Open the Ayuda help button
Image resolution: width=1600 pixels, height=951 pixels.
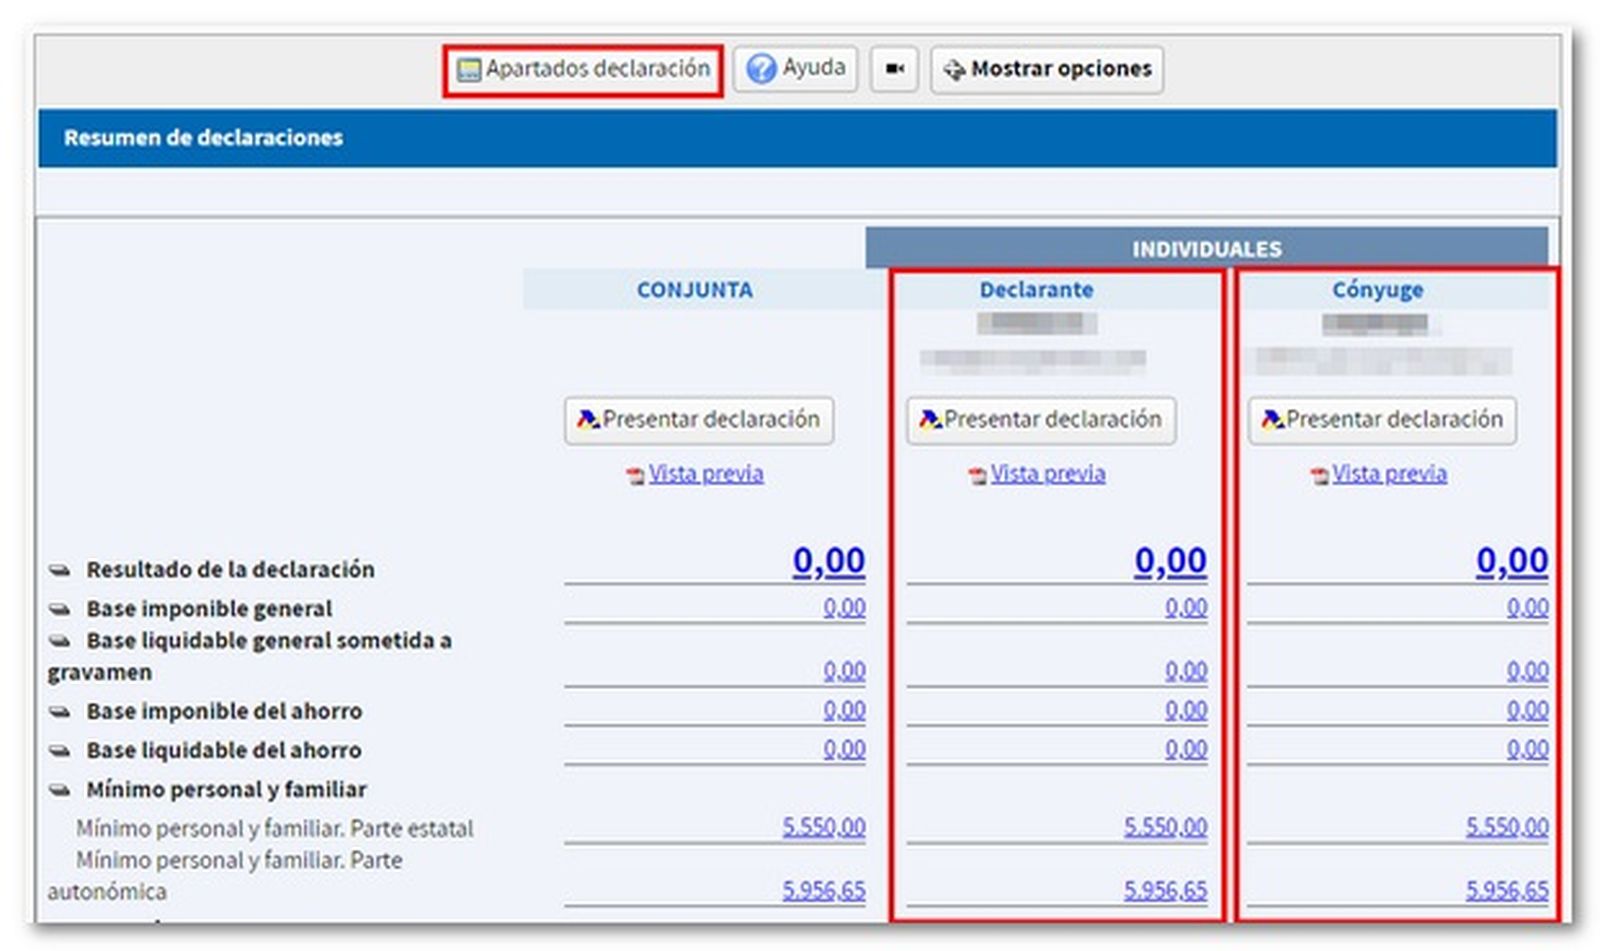(x=795, y=69)
